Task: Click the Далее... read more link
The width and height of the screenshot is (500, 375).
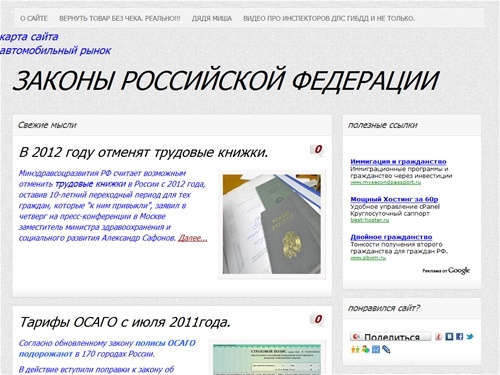Action: (x=193, y=238)
